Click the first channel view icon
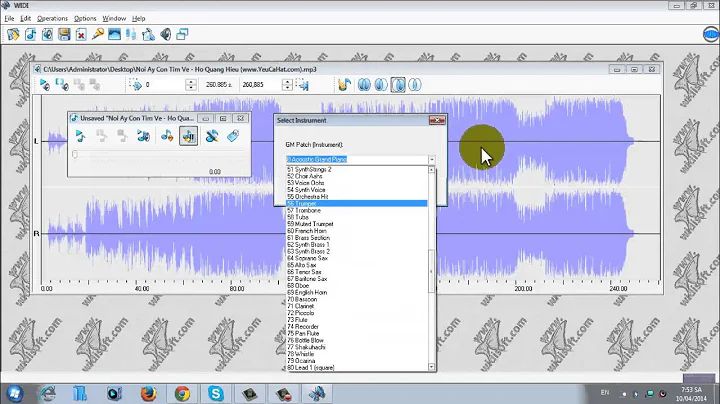The height and width of the screenshot is (404, 720). pyautogui.click(x=364, y=84)
